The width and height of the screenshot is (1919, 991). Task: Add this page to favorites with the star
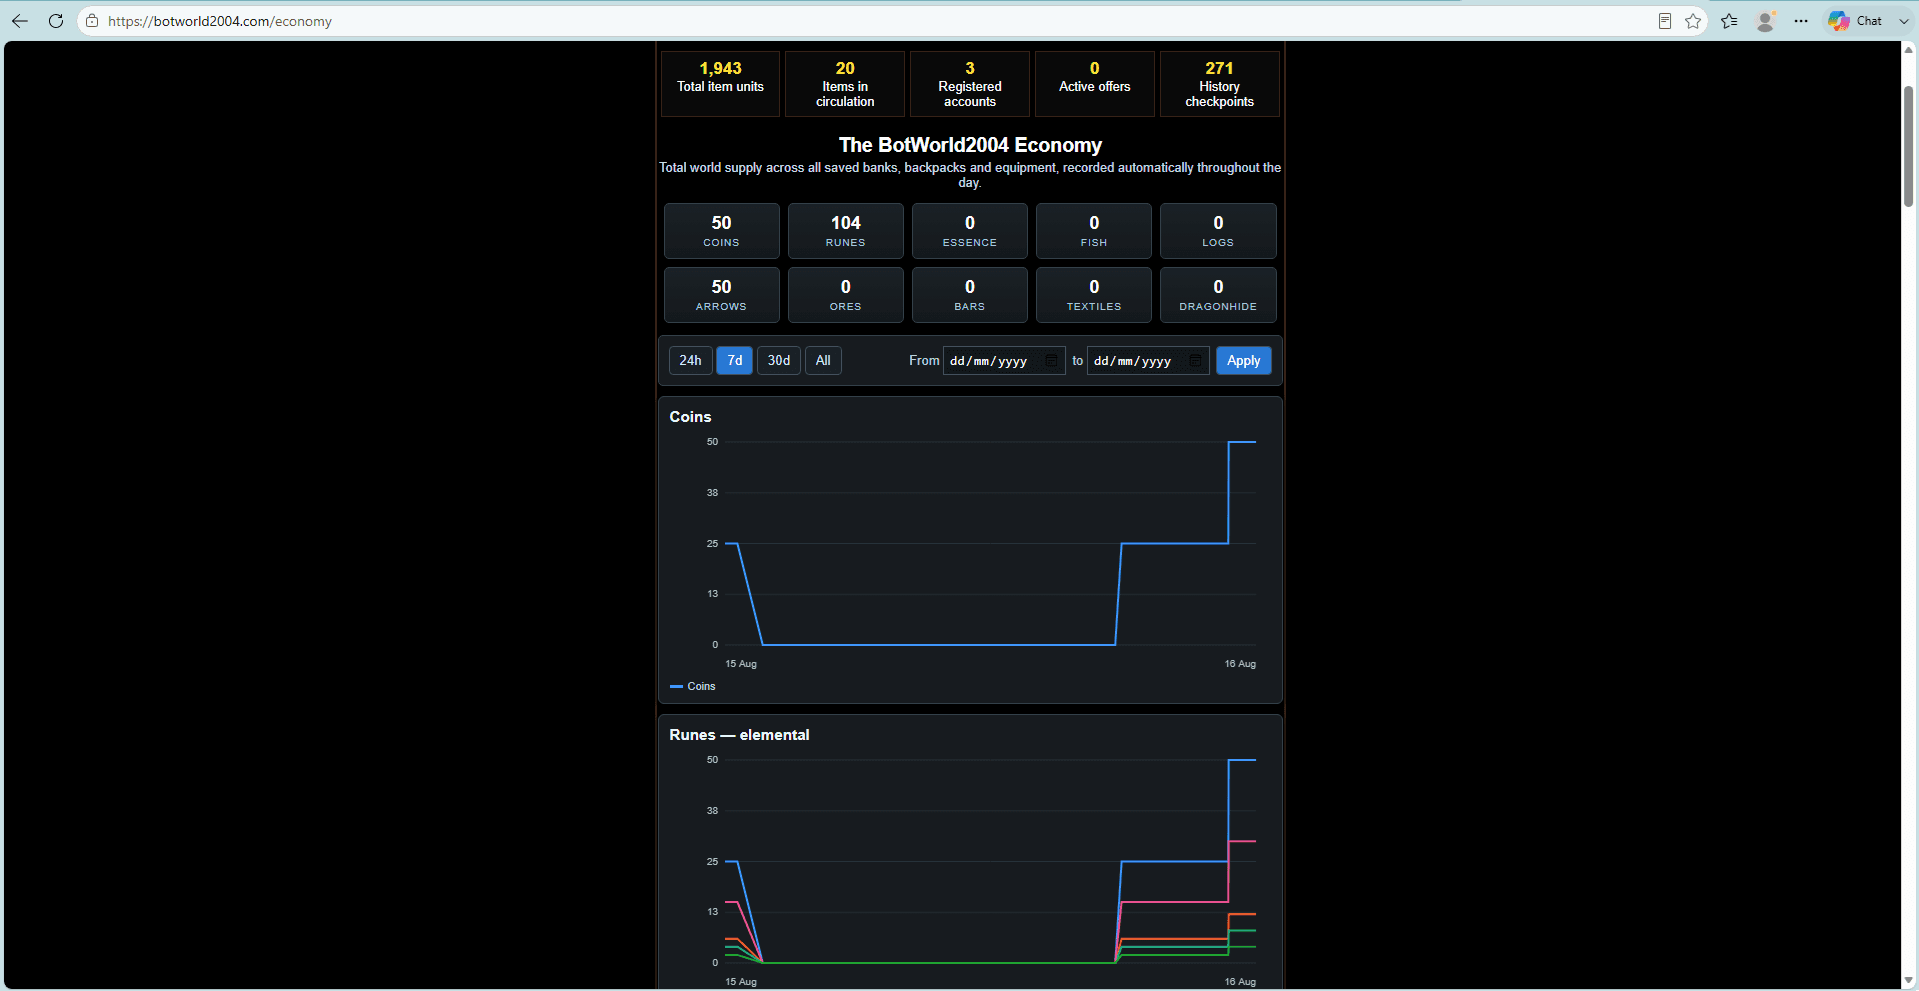[1693, 21]
